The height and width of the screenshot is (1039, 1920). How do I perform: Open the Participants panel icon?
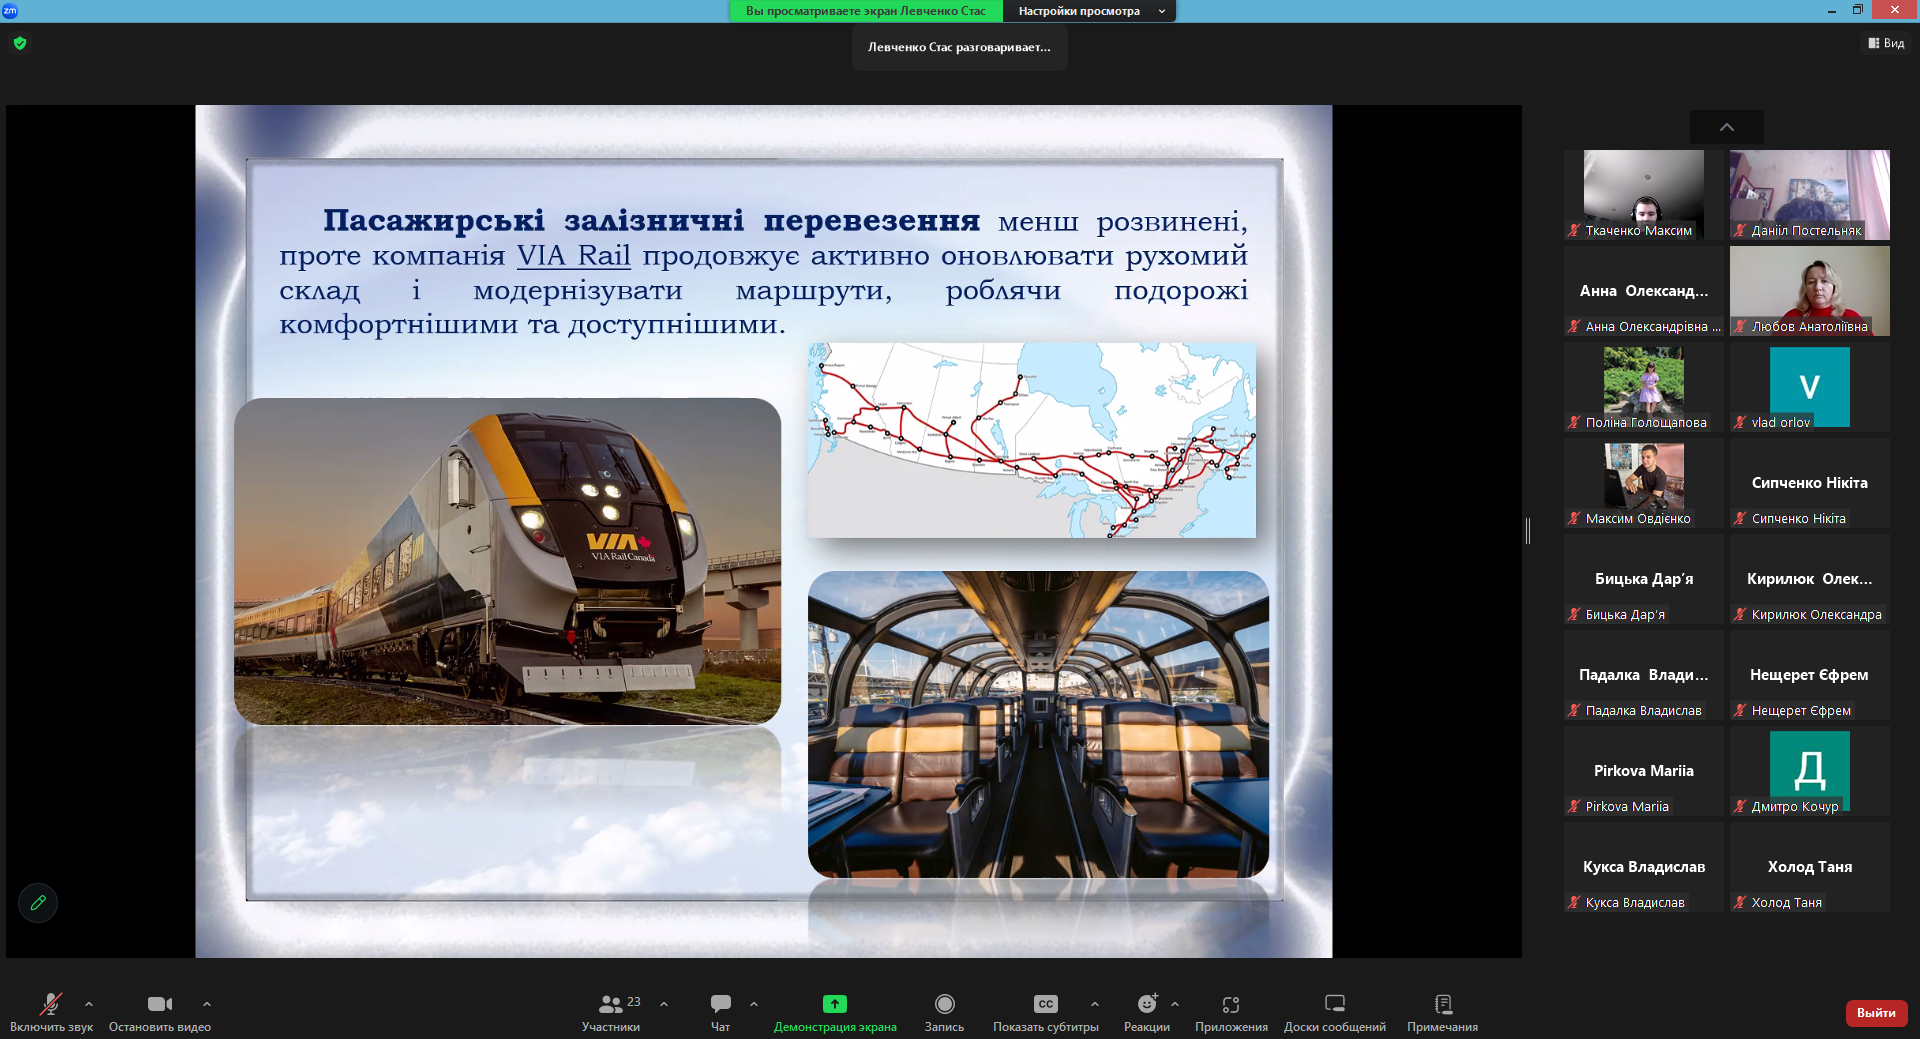(x=611, y=1004)
